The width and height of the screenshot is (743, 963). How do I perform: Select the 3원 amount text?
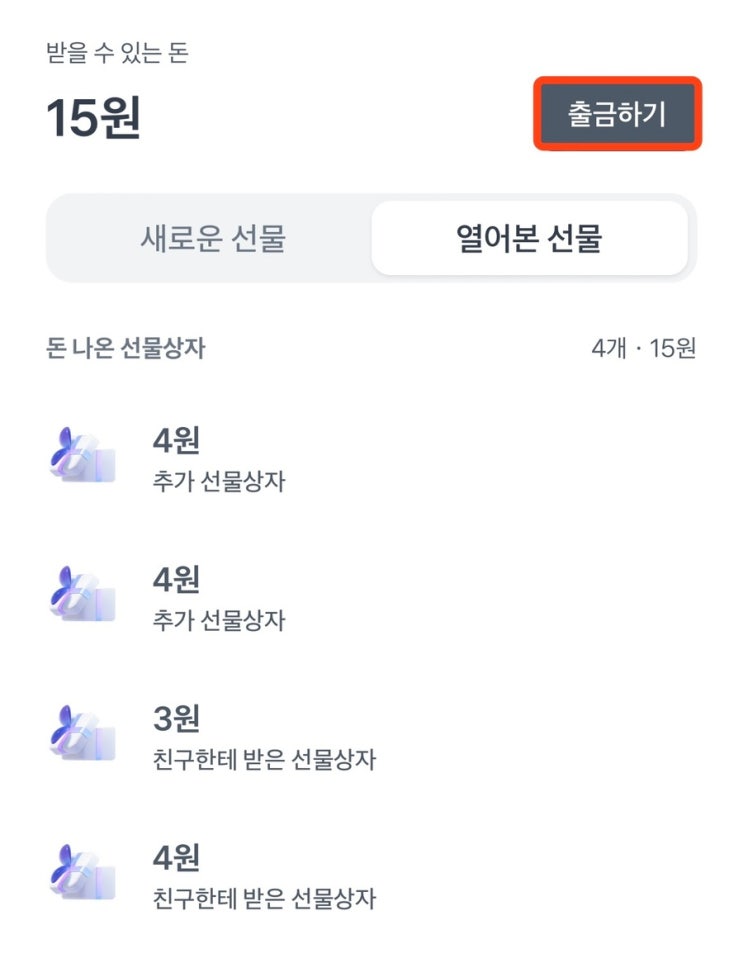(x=175, y=718)
